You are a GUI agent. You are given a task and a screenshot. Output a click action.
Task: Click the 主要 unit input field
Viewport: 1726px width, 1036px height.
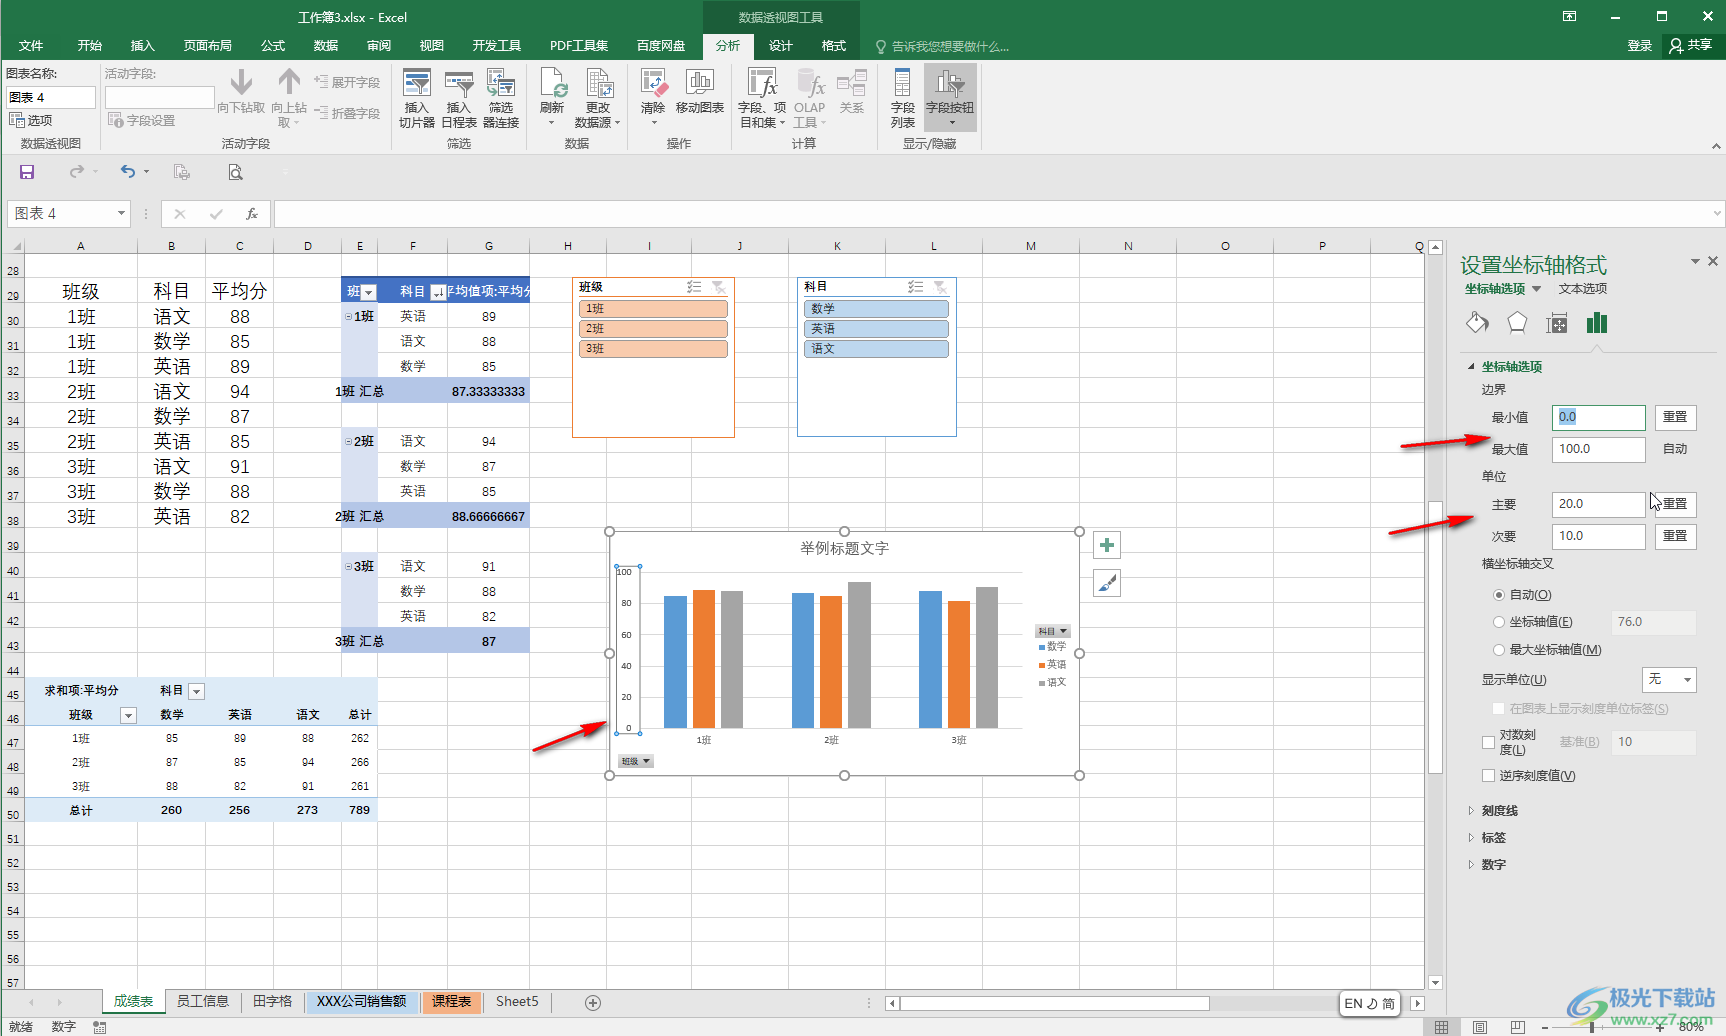pyautogui.click(x=1598, y=504)
